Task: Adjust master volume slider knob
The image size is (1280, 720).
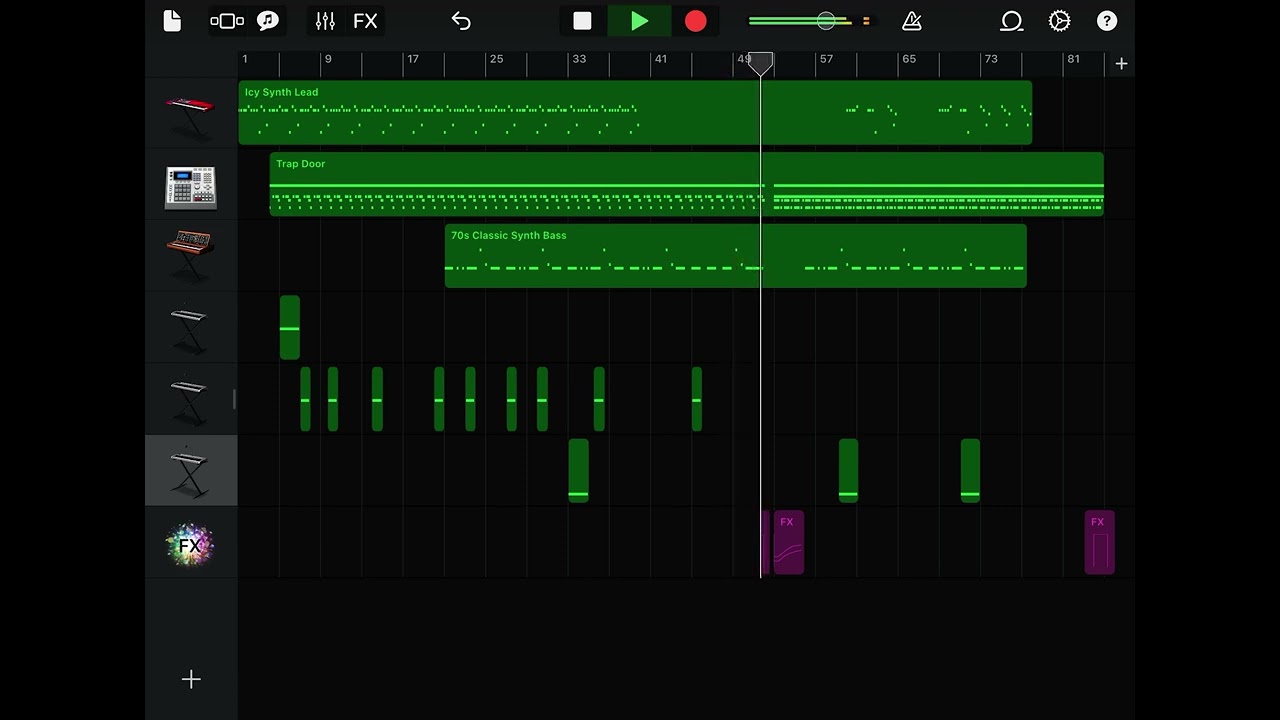Action: (826, 21)
